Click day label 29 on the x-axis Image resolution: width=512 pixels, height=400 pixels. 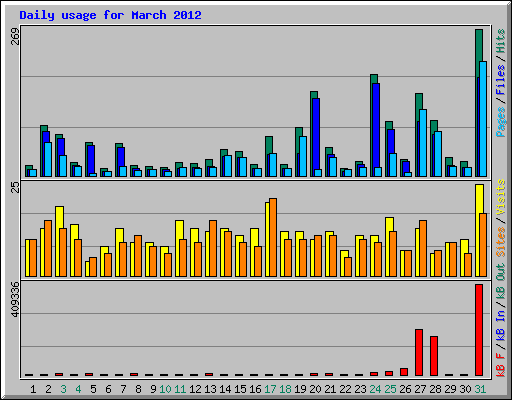[450, 389]
